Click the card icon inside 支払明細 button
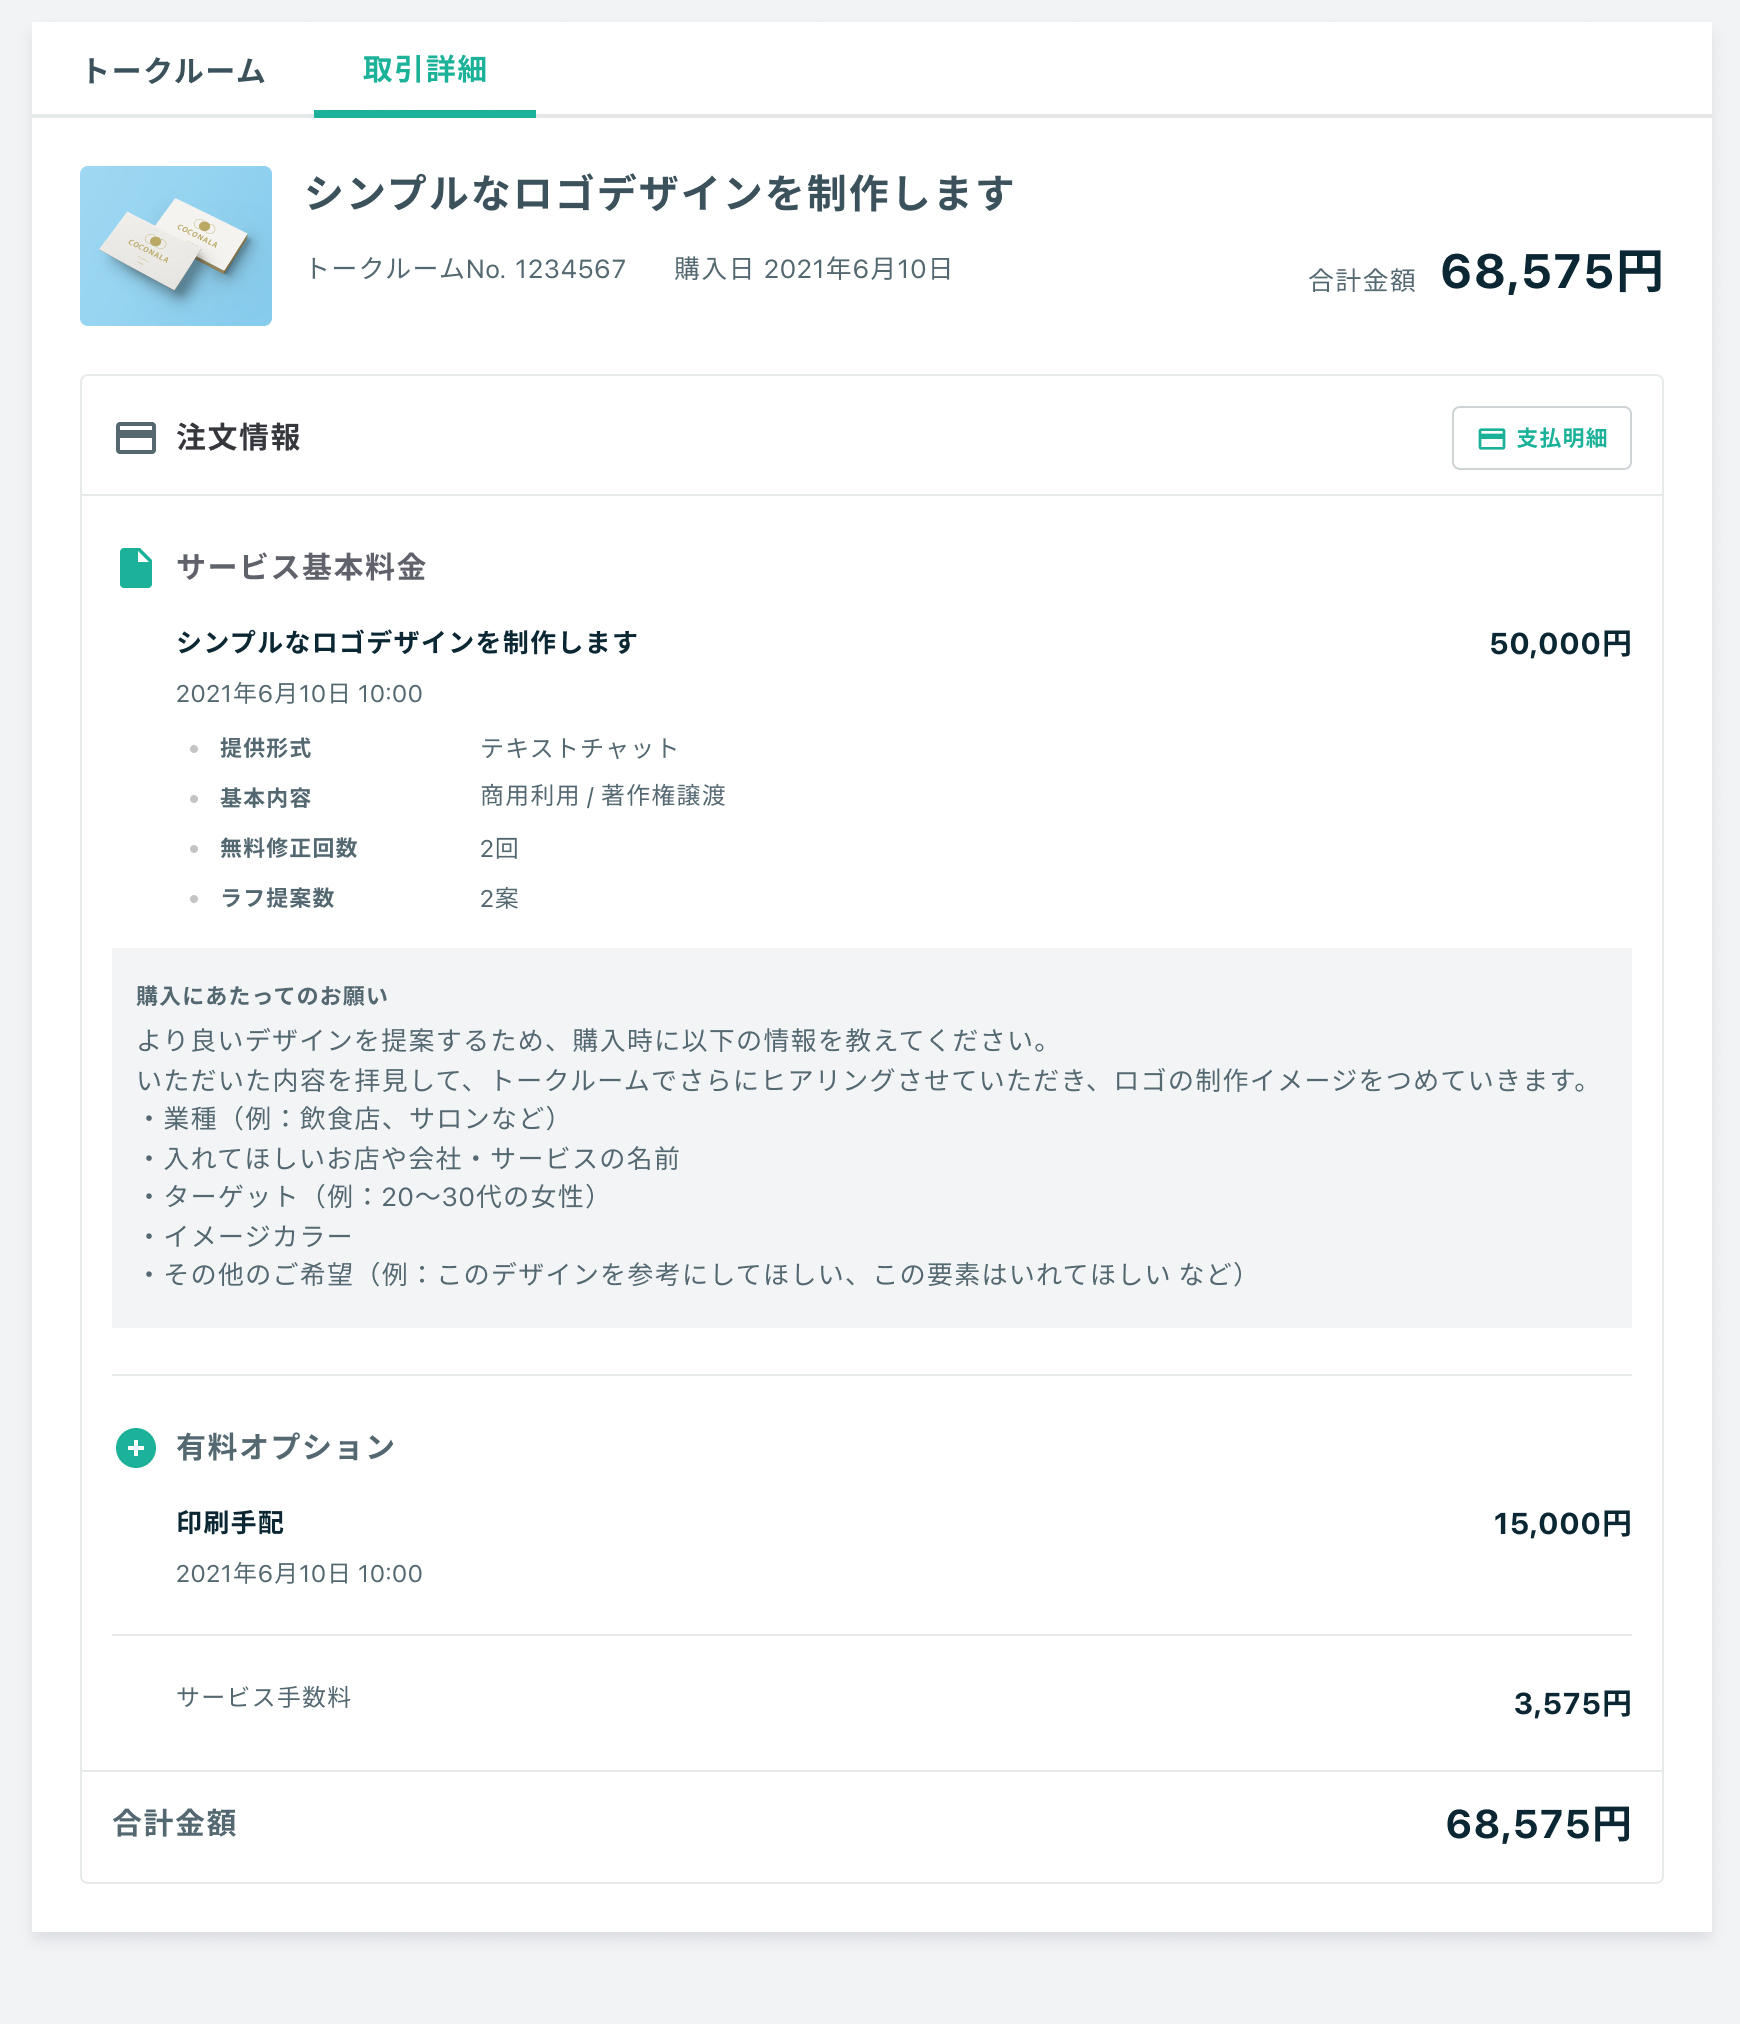 (1491, 439)
